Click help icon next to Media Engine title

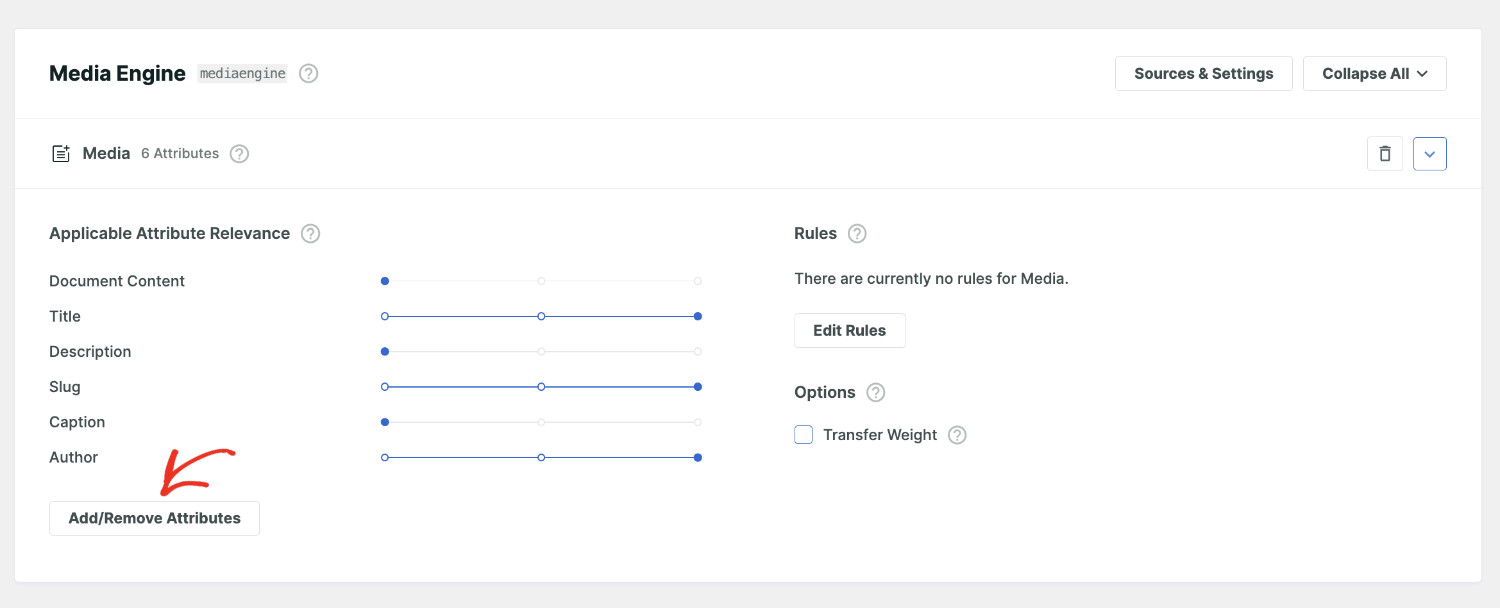(x=309, y=74)
